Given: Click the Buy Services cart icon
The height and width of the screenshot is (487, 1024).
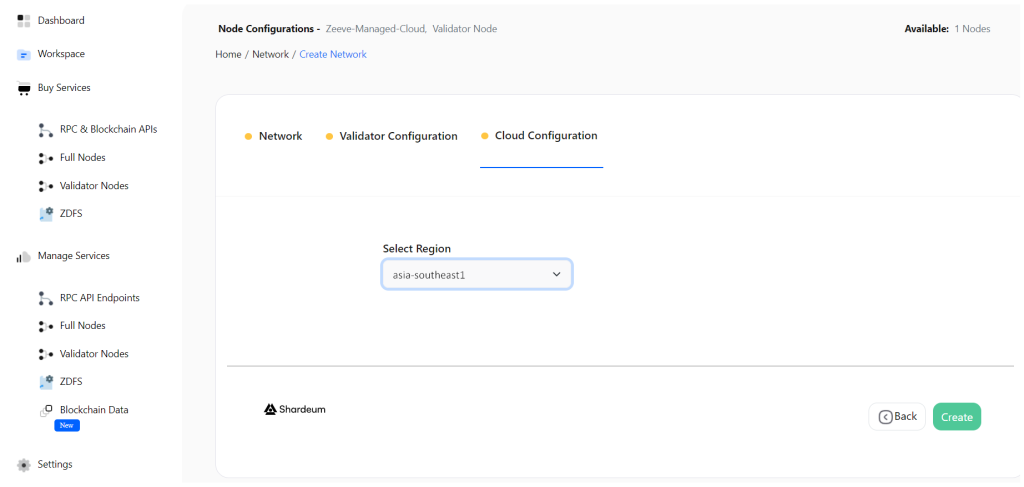Looking at the screenshot, I should (24, 88).
